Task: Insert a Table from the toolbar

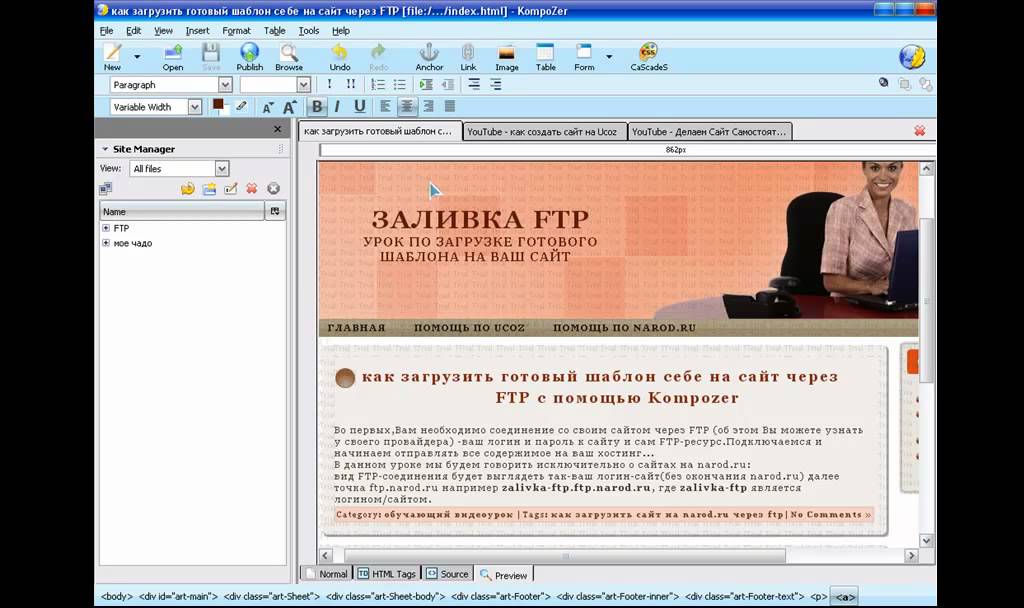Action: coord(545,56)
